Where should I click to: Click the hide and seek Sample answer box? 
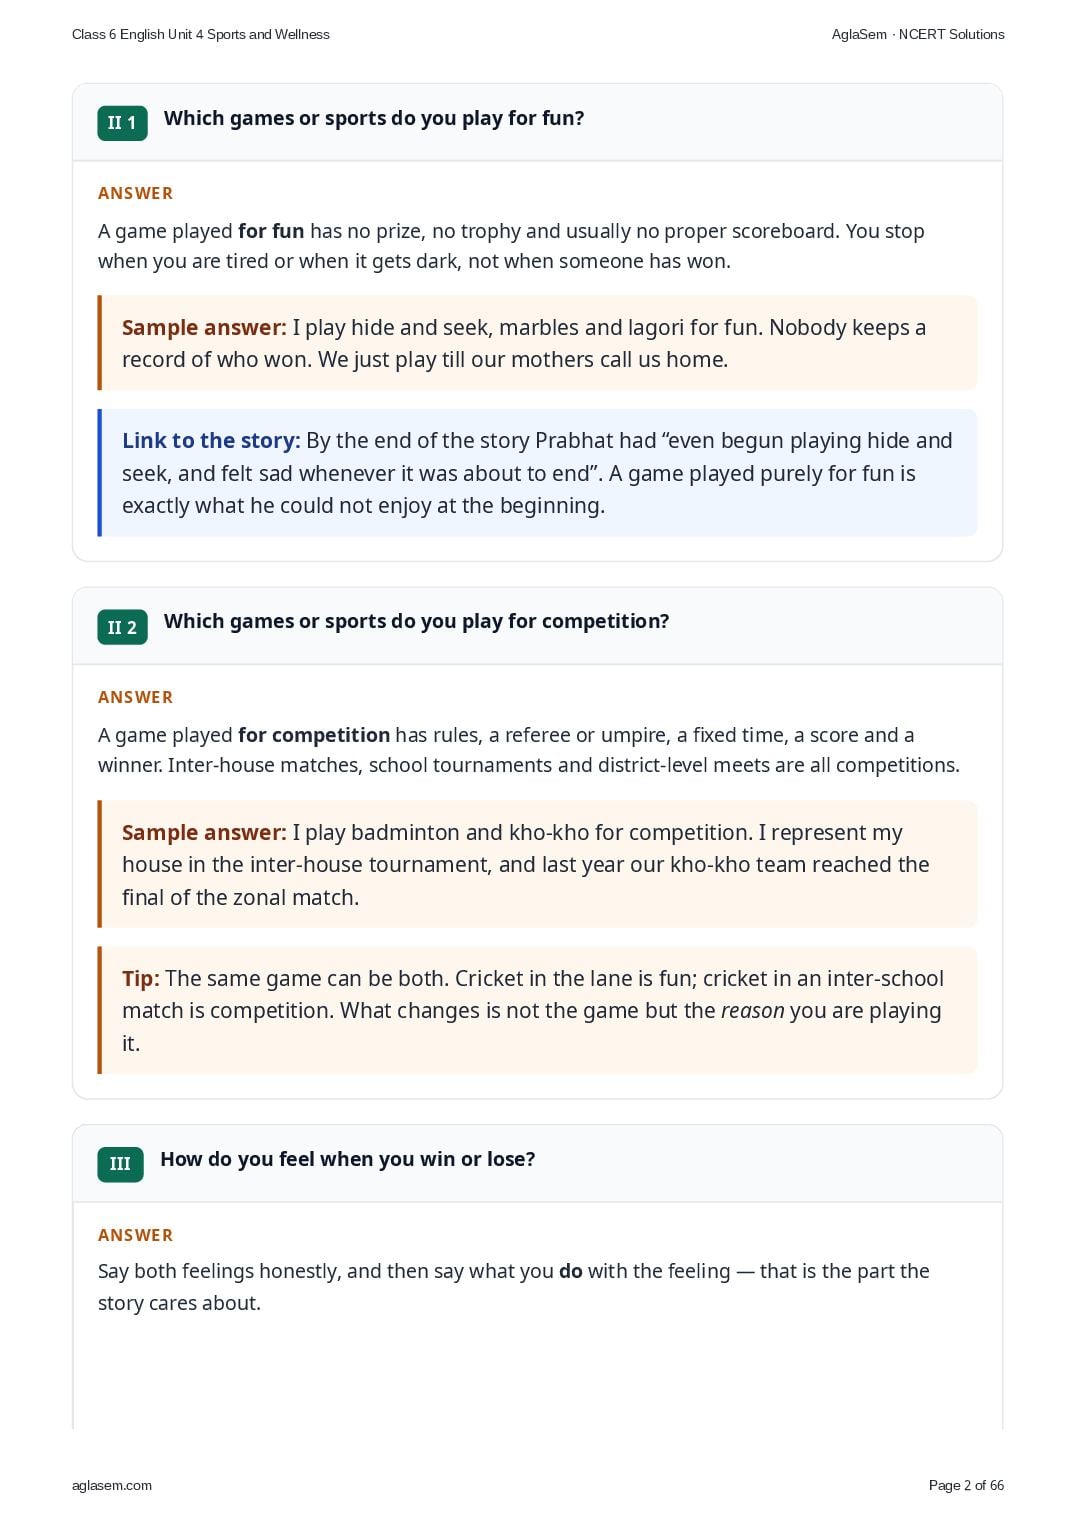537,343
